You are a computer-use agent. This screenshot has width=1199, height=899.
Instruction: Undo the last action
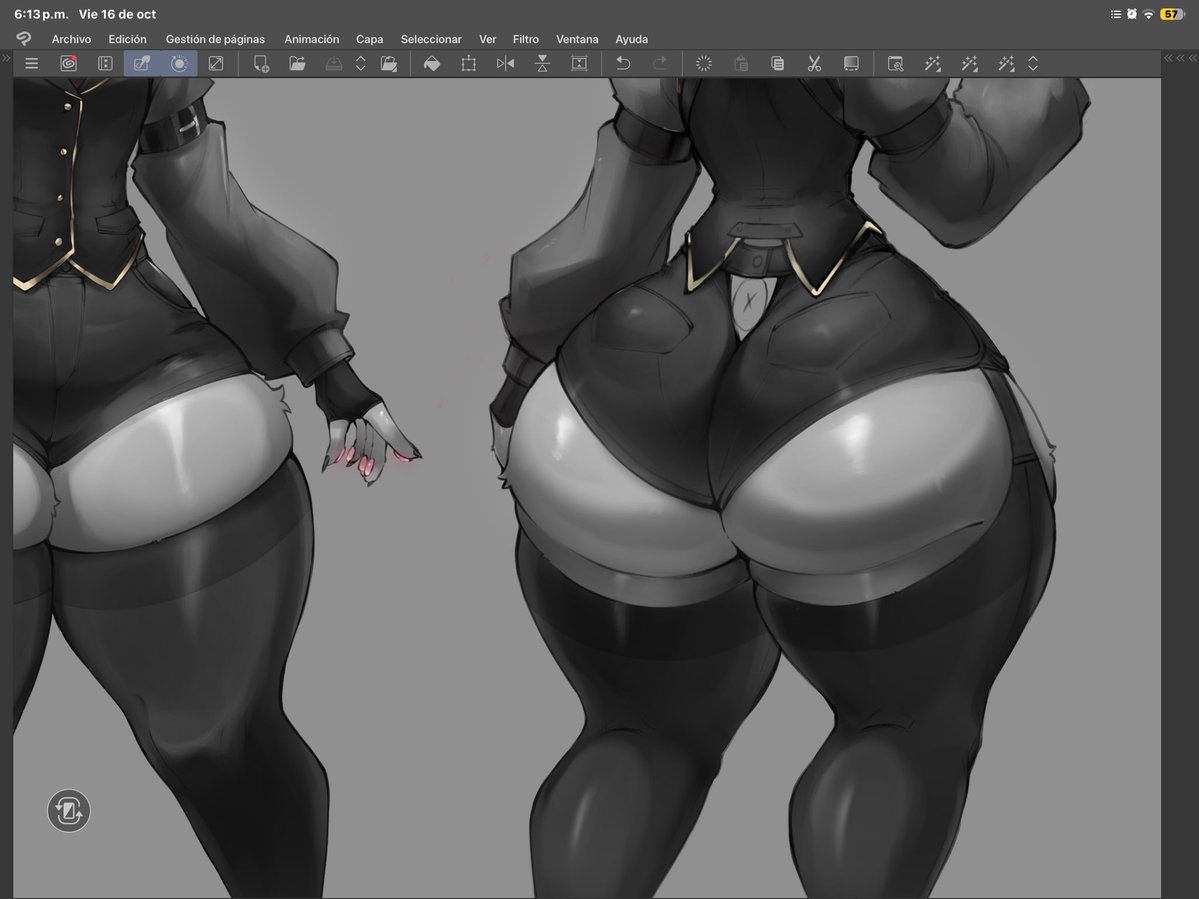[x=623, y=63]
